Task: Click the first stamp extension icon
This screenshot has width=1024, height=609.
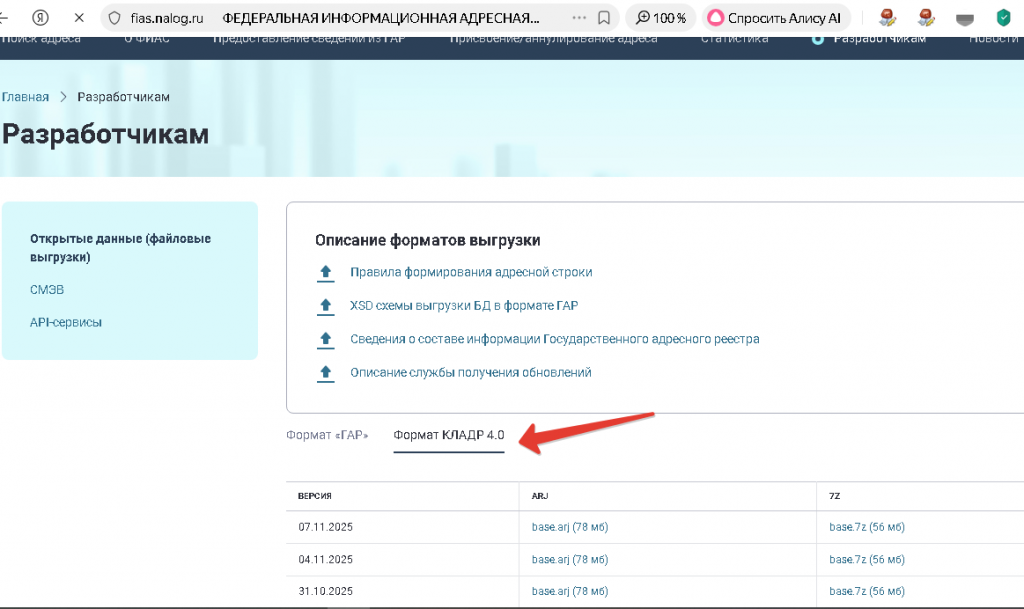Action: 887,18
